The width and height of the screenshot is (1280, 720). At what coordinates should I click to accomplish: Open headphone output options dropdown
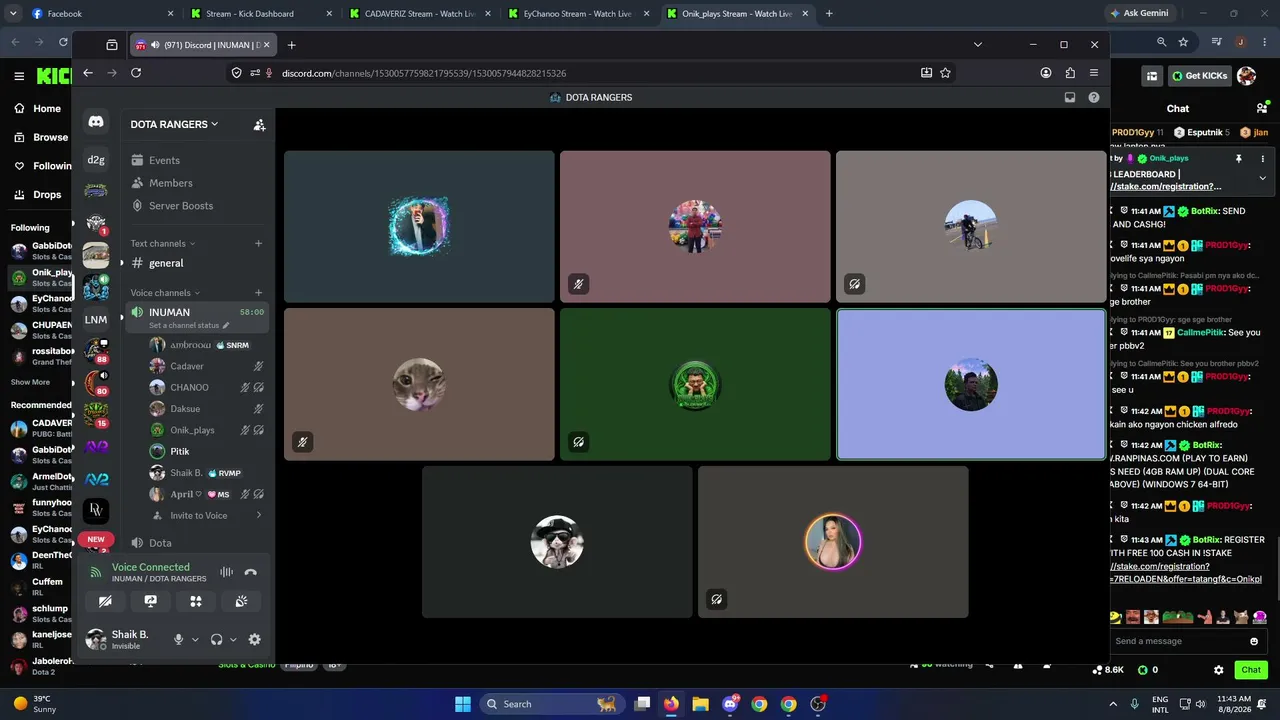pos(233,640)
